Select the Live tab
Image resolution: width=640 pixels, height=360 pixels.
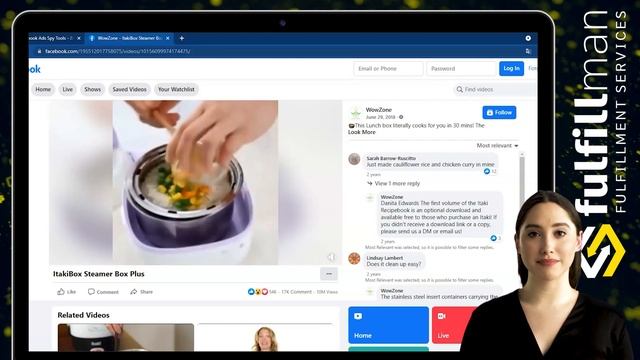tap(67, 89)
